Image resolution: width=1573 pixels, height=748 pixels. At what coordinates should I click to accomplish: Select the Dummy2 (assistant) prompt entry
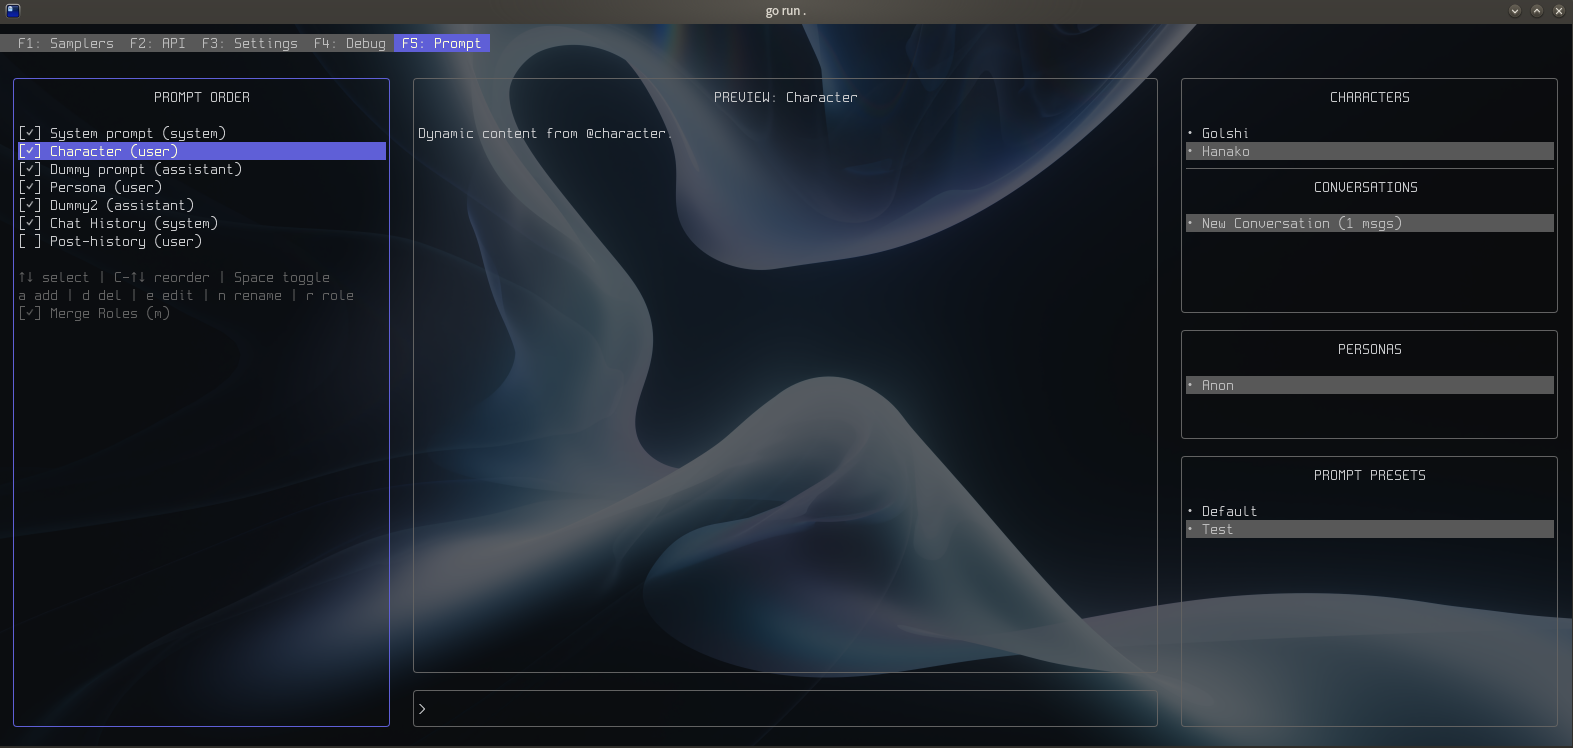point(202,205)
